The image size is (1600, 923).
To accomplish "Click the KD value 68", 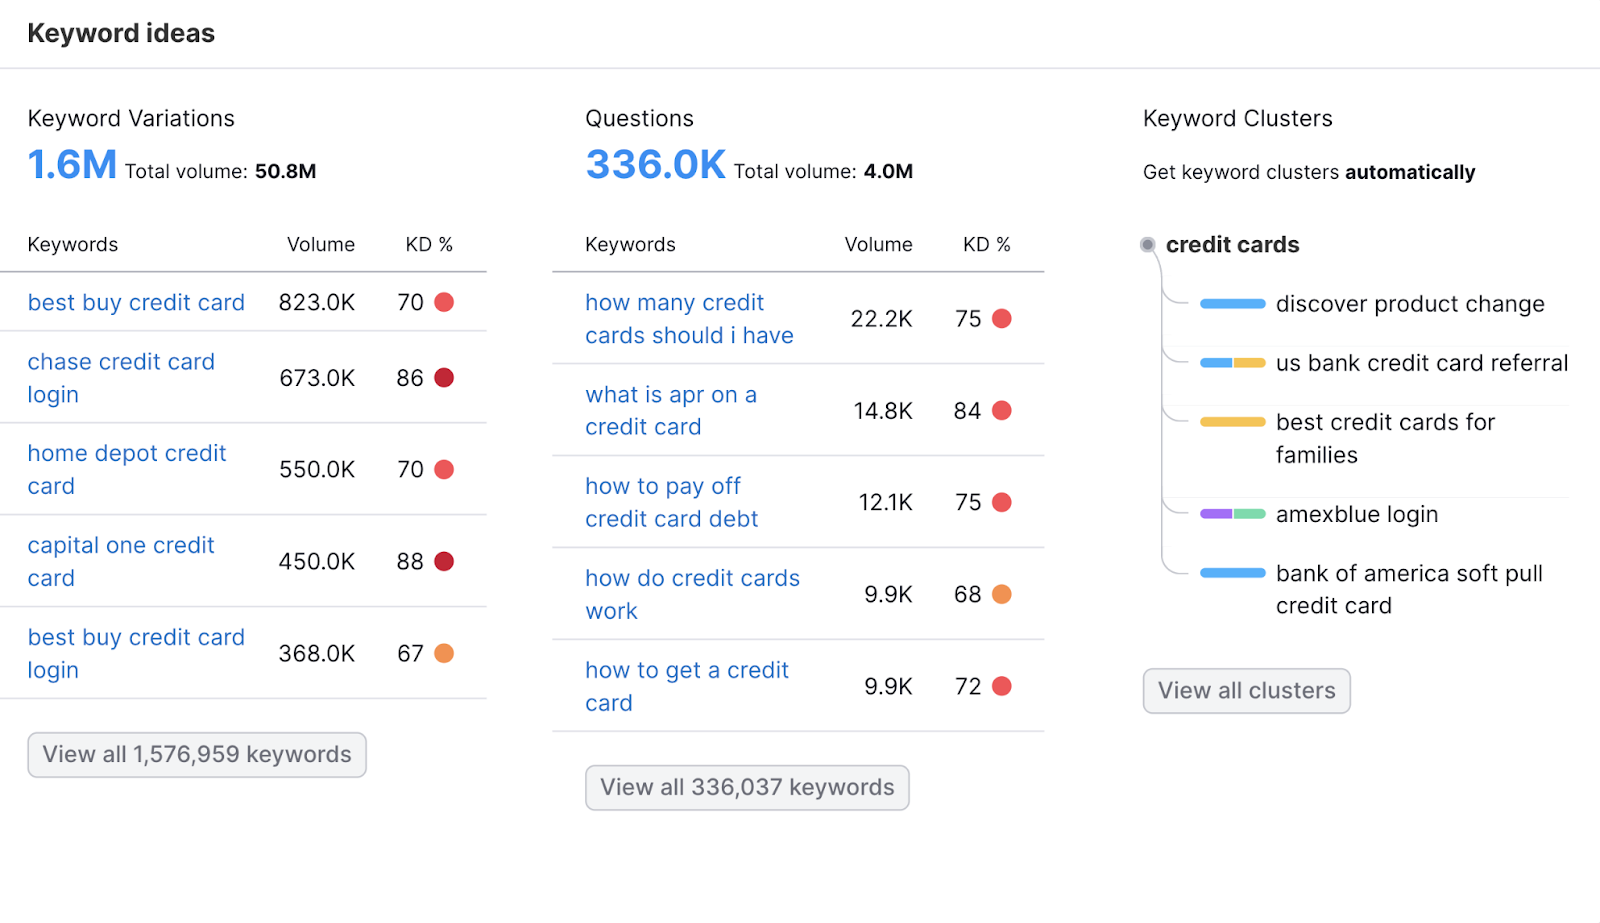I will click(967, 595).
